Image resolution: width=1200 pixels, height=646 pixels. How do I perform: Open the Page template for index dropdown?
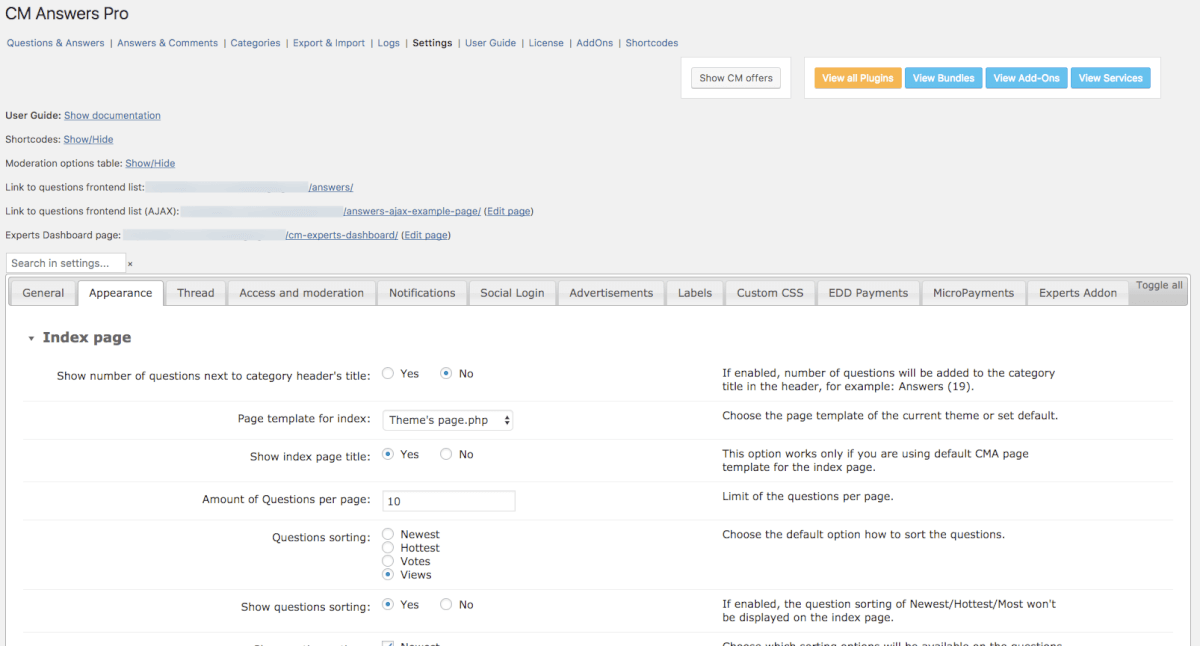[x=448, y=420]
